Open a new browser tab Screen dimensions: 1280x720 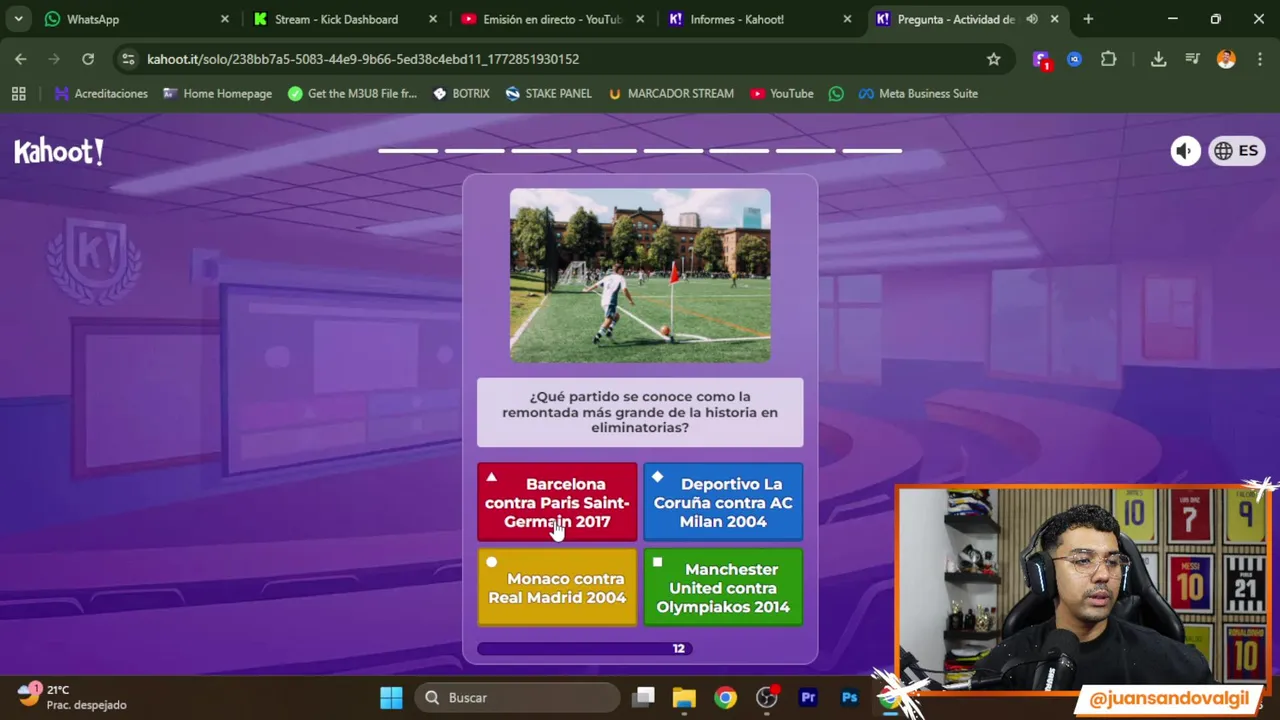(1088, 19)
